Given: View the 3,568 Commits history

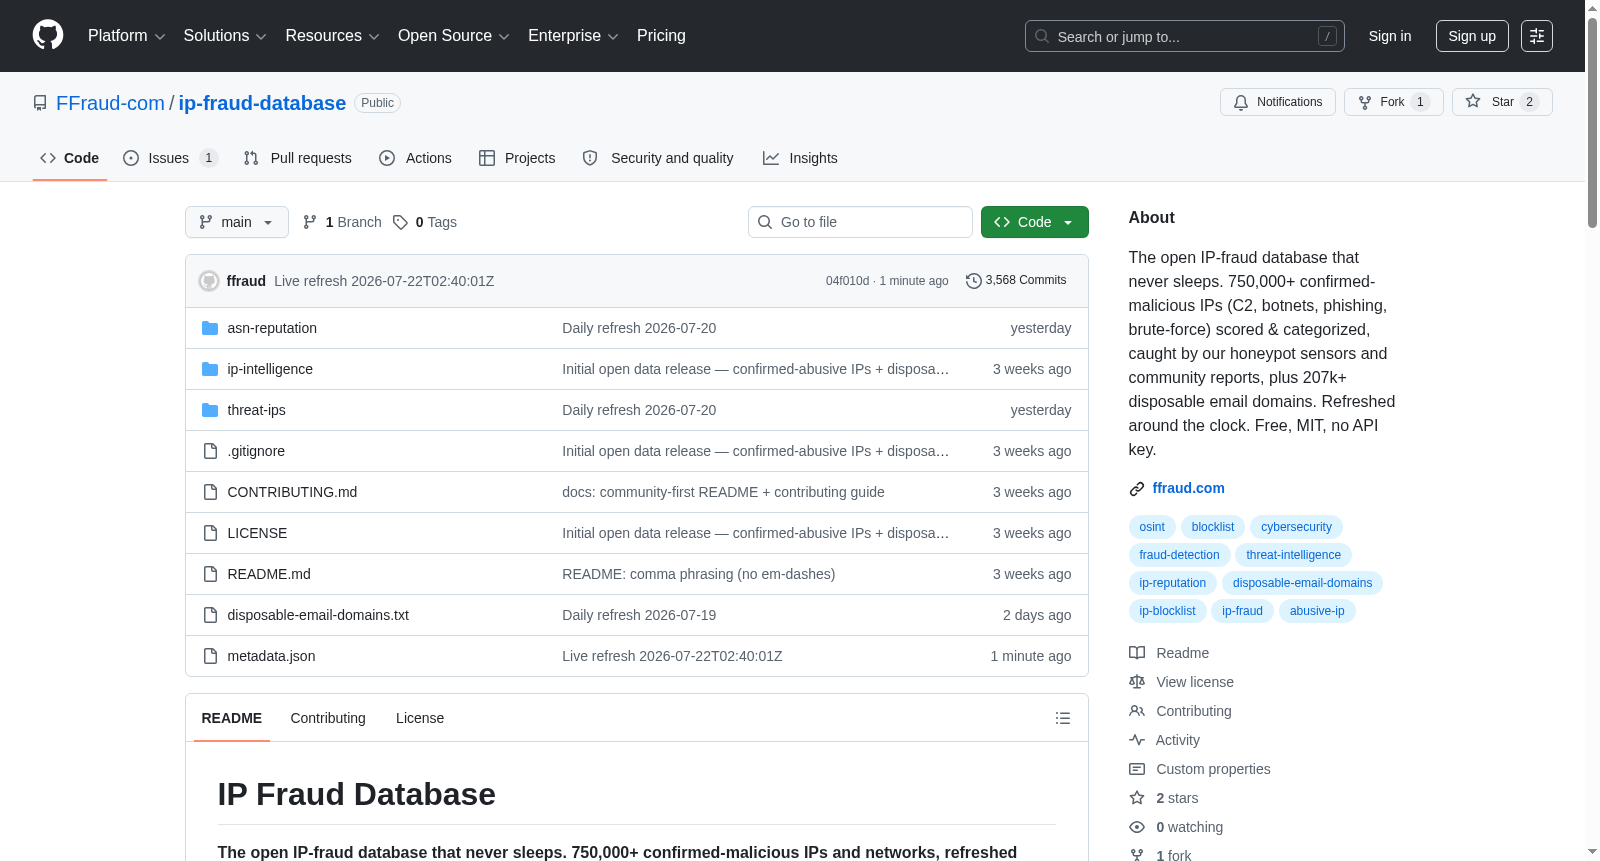Looking at the screenshot, I should pyautogui.click(x=1016, y=281).
